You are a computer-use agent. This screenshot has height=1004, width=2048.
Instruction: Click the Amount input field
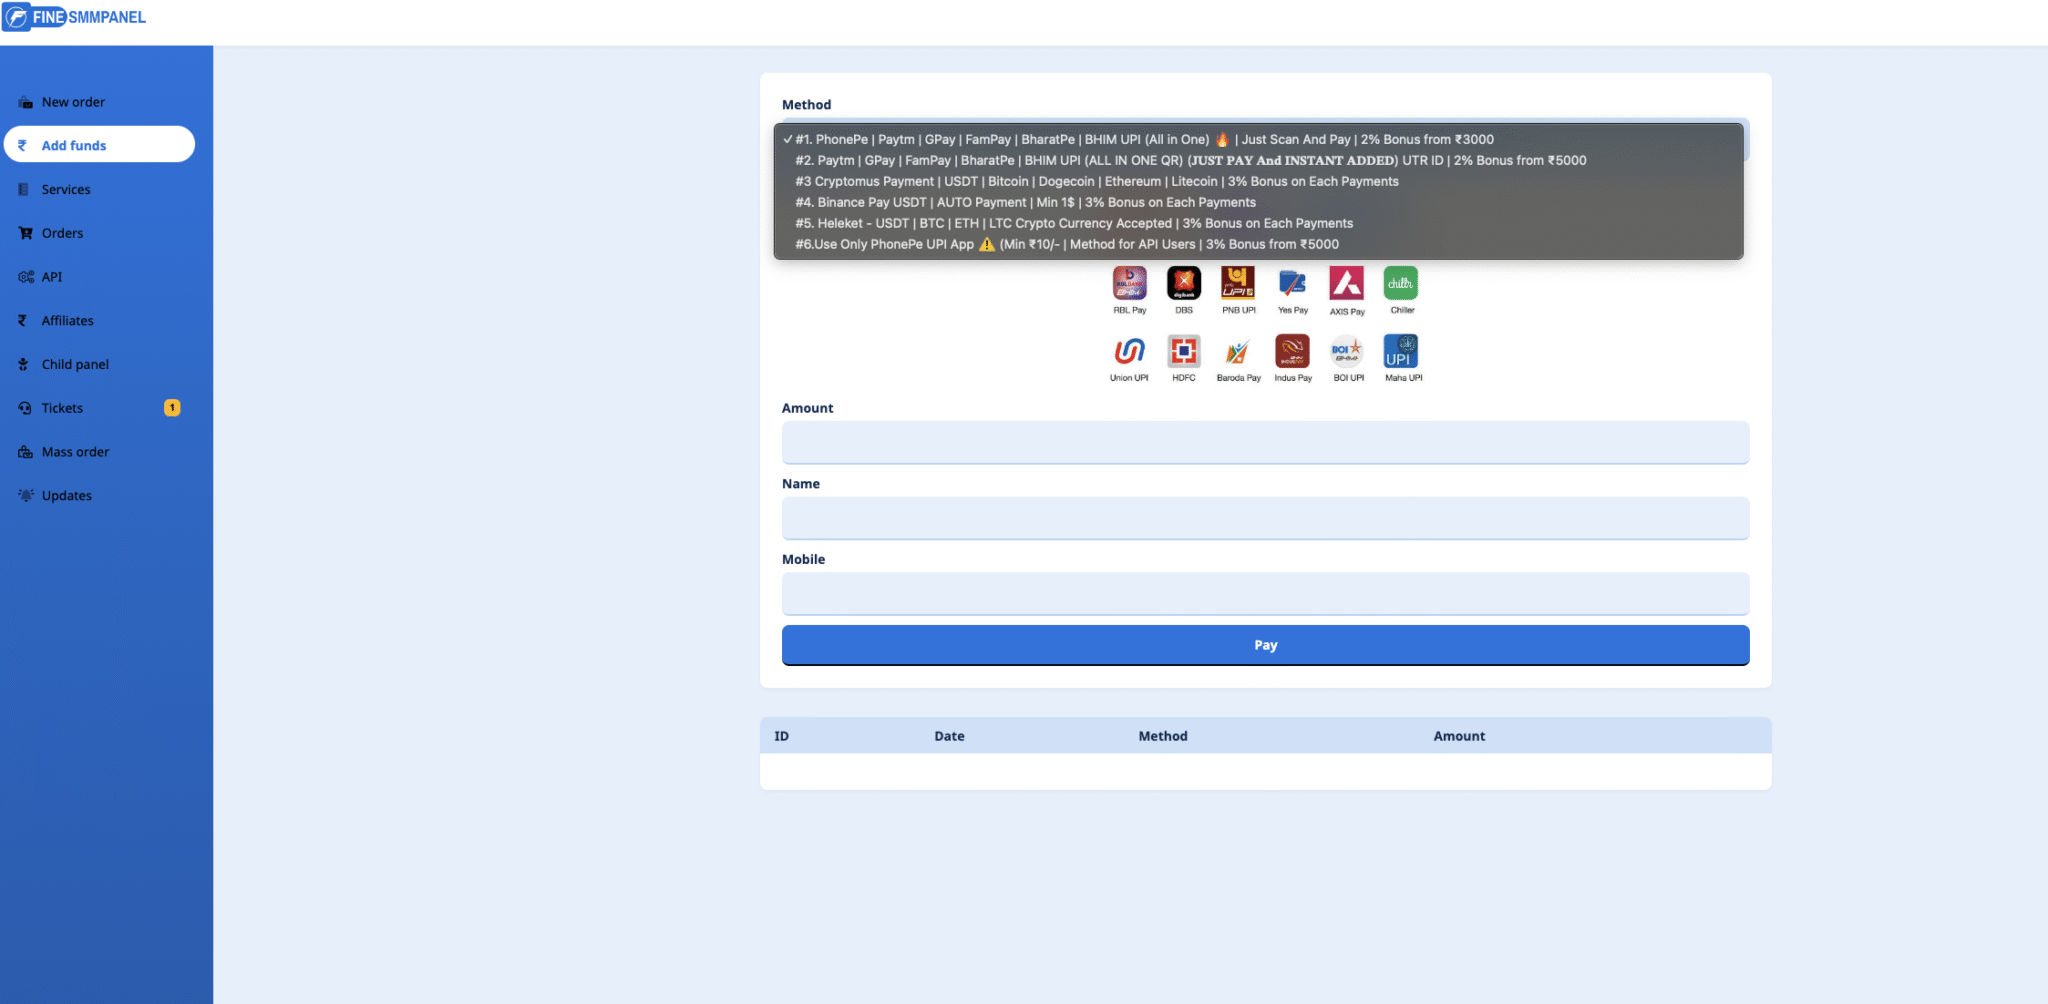click(x=1265, y=443)
